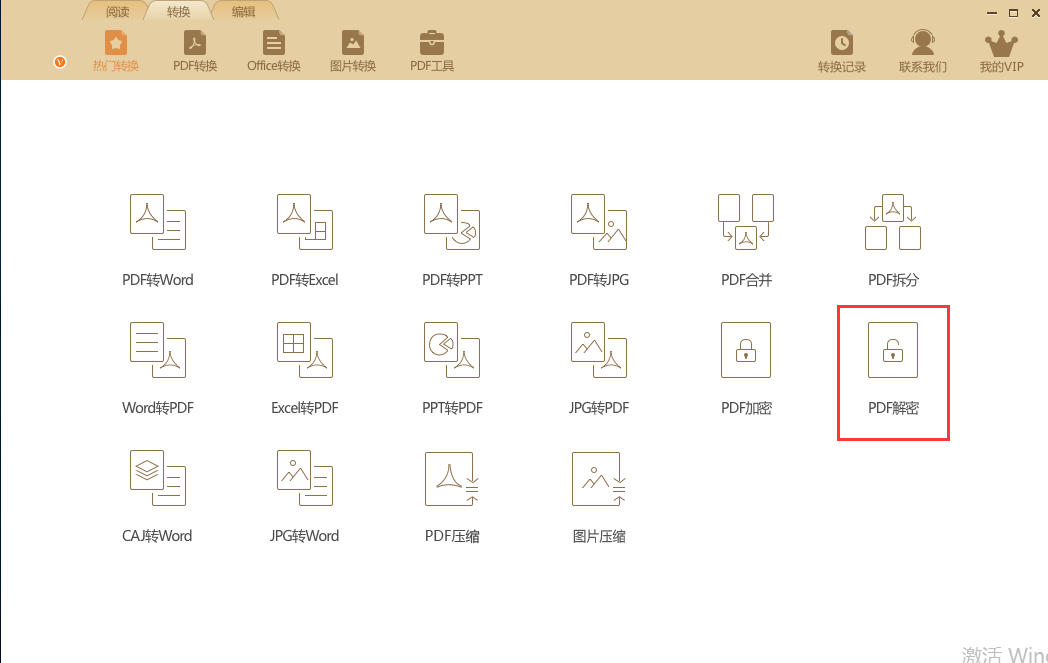1048x663 pixels.
Task: Open the PDF合并 merge tool
Action: [x=746, y=222]
